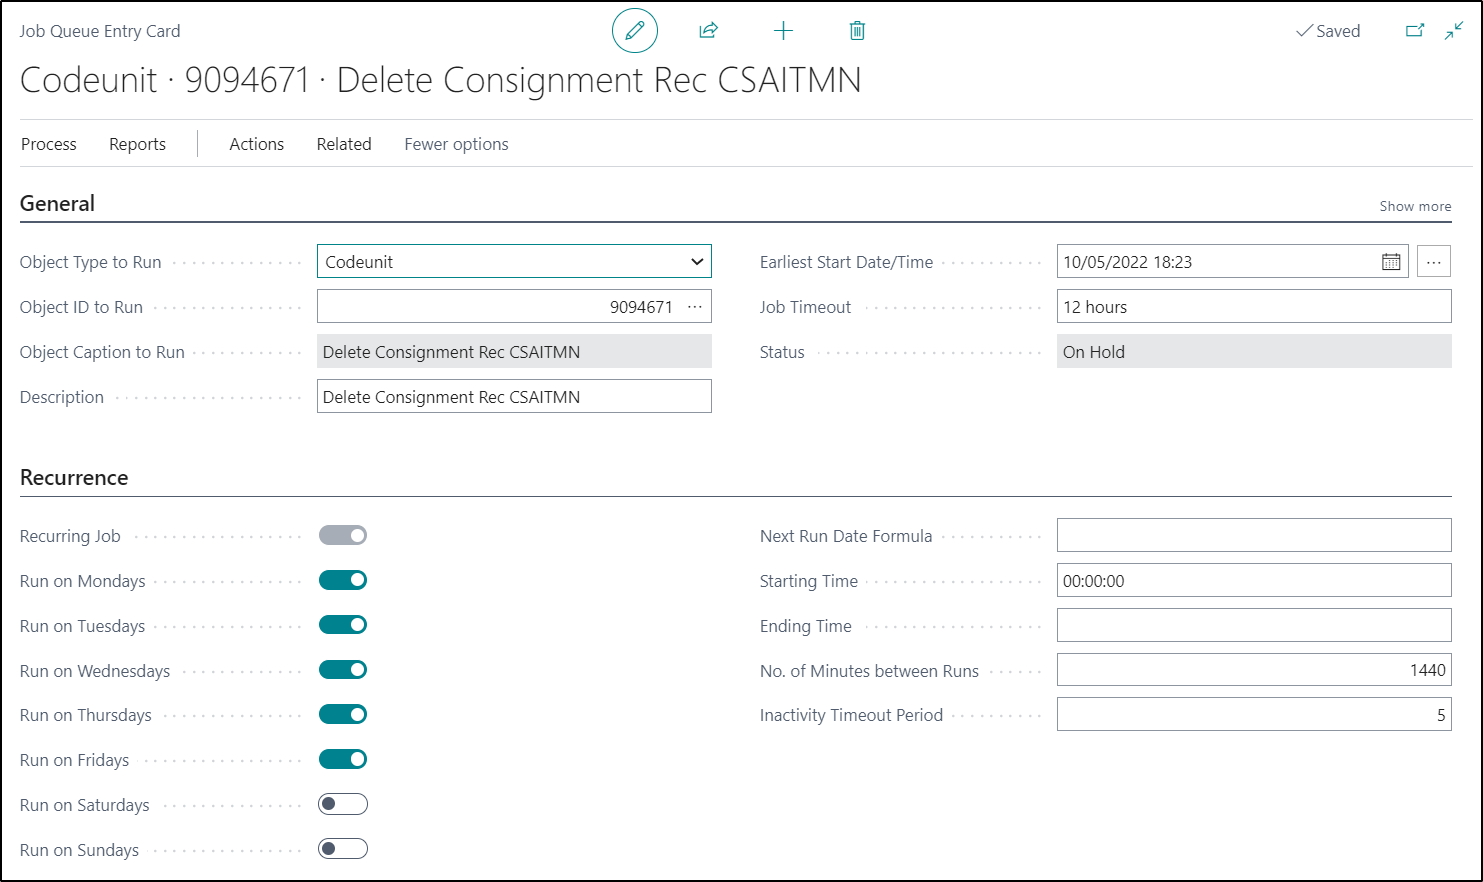This screenshot has height=882, width=1483.
Task: Click Show more in General section
Action: click(x=1415, y=206)
